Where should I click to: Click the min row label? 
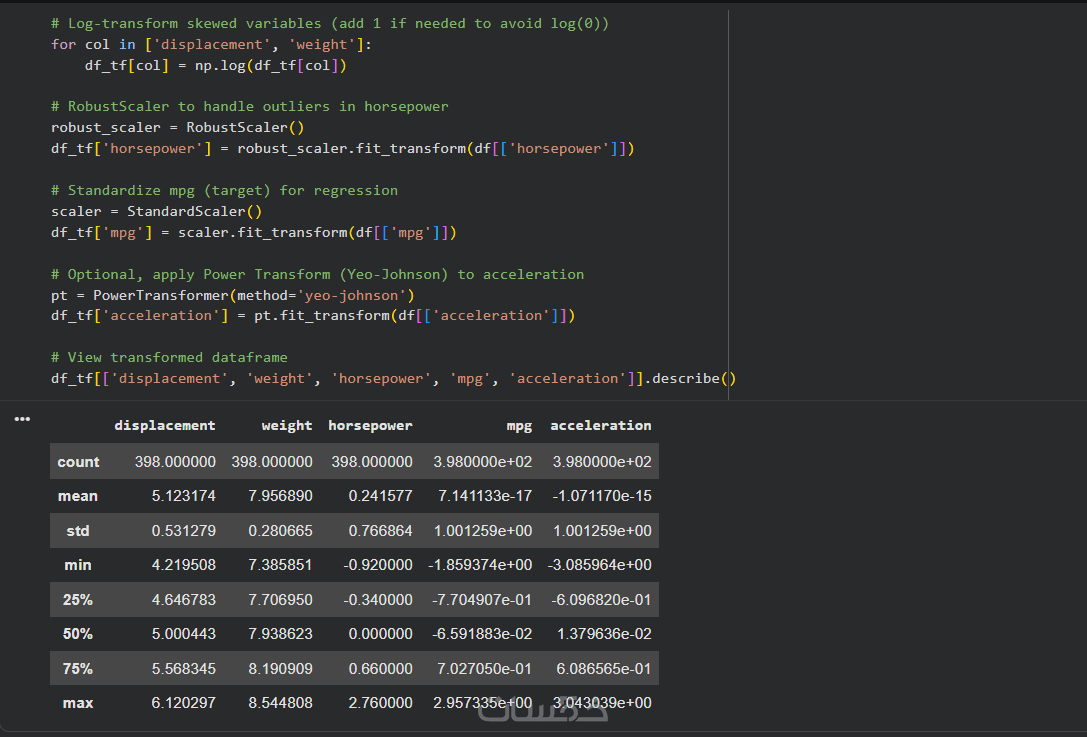[x=78, y=564]
